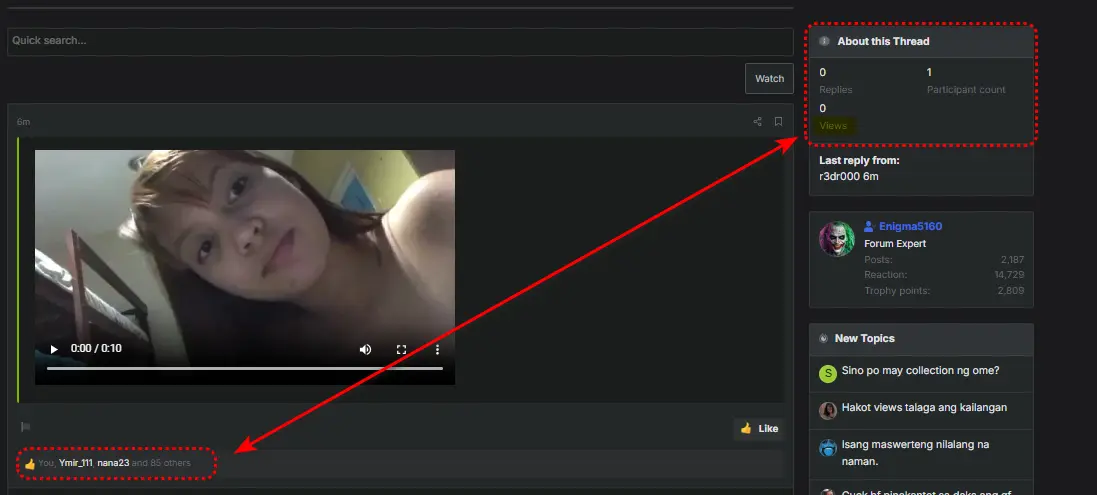Viewport: 1097px width, 495px height.
Task: Bookmark this post with the bookmark icon
Action: click(x=778, y=122)
